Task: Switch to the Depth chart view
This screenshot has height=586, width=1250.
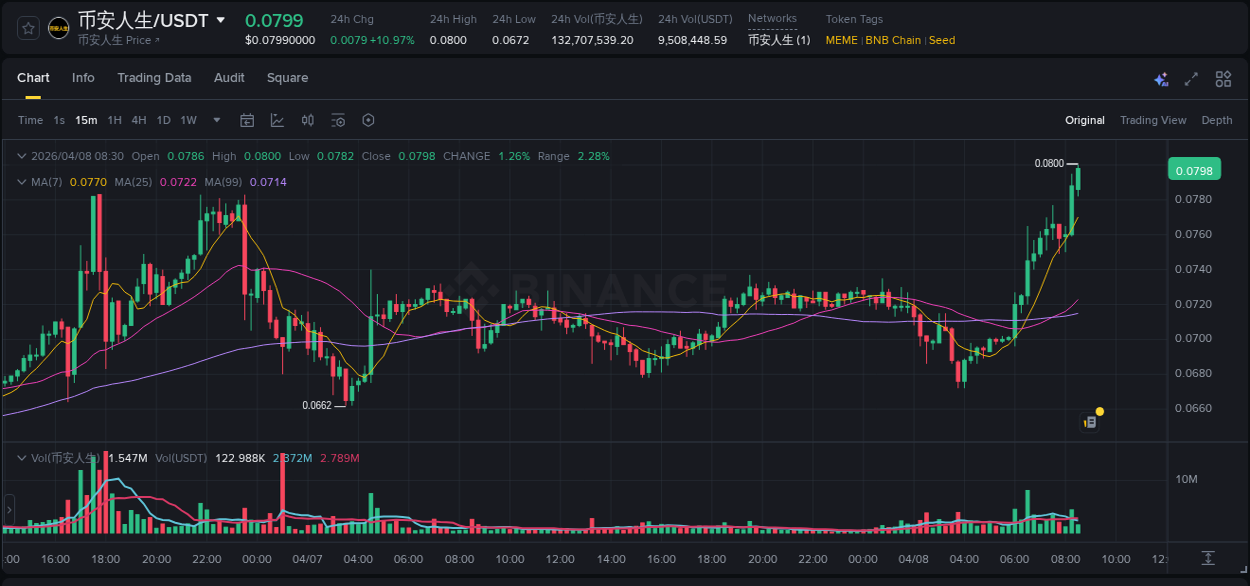Action: click(x=1216, y=120)
